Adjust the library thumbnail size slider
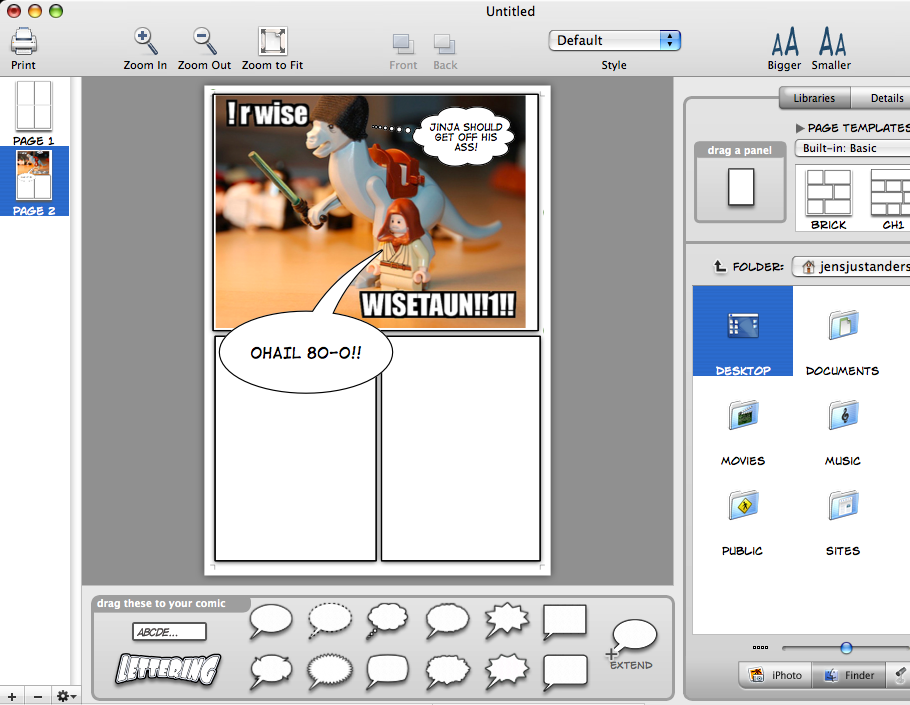Image resolution: width=910 pixels, height=705 pixels. click(x=846, y=648)
